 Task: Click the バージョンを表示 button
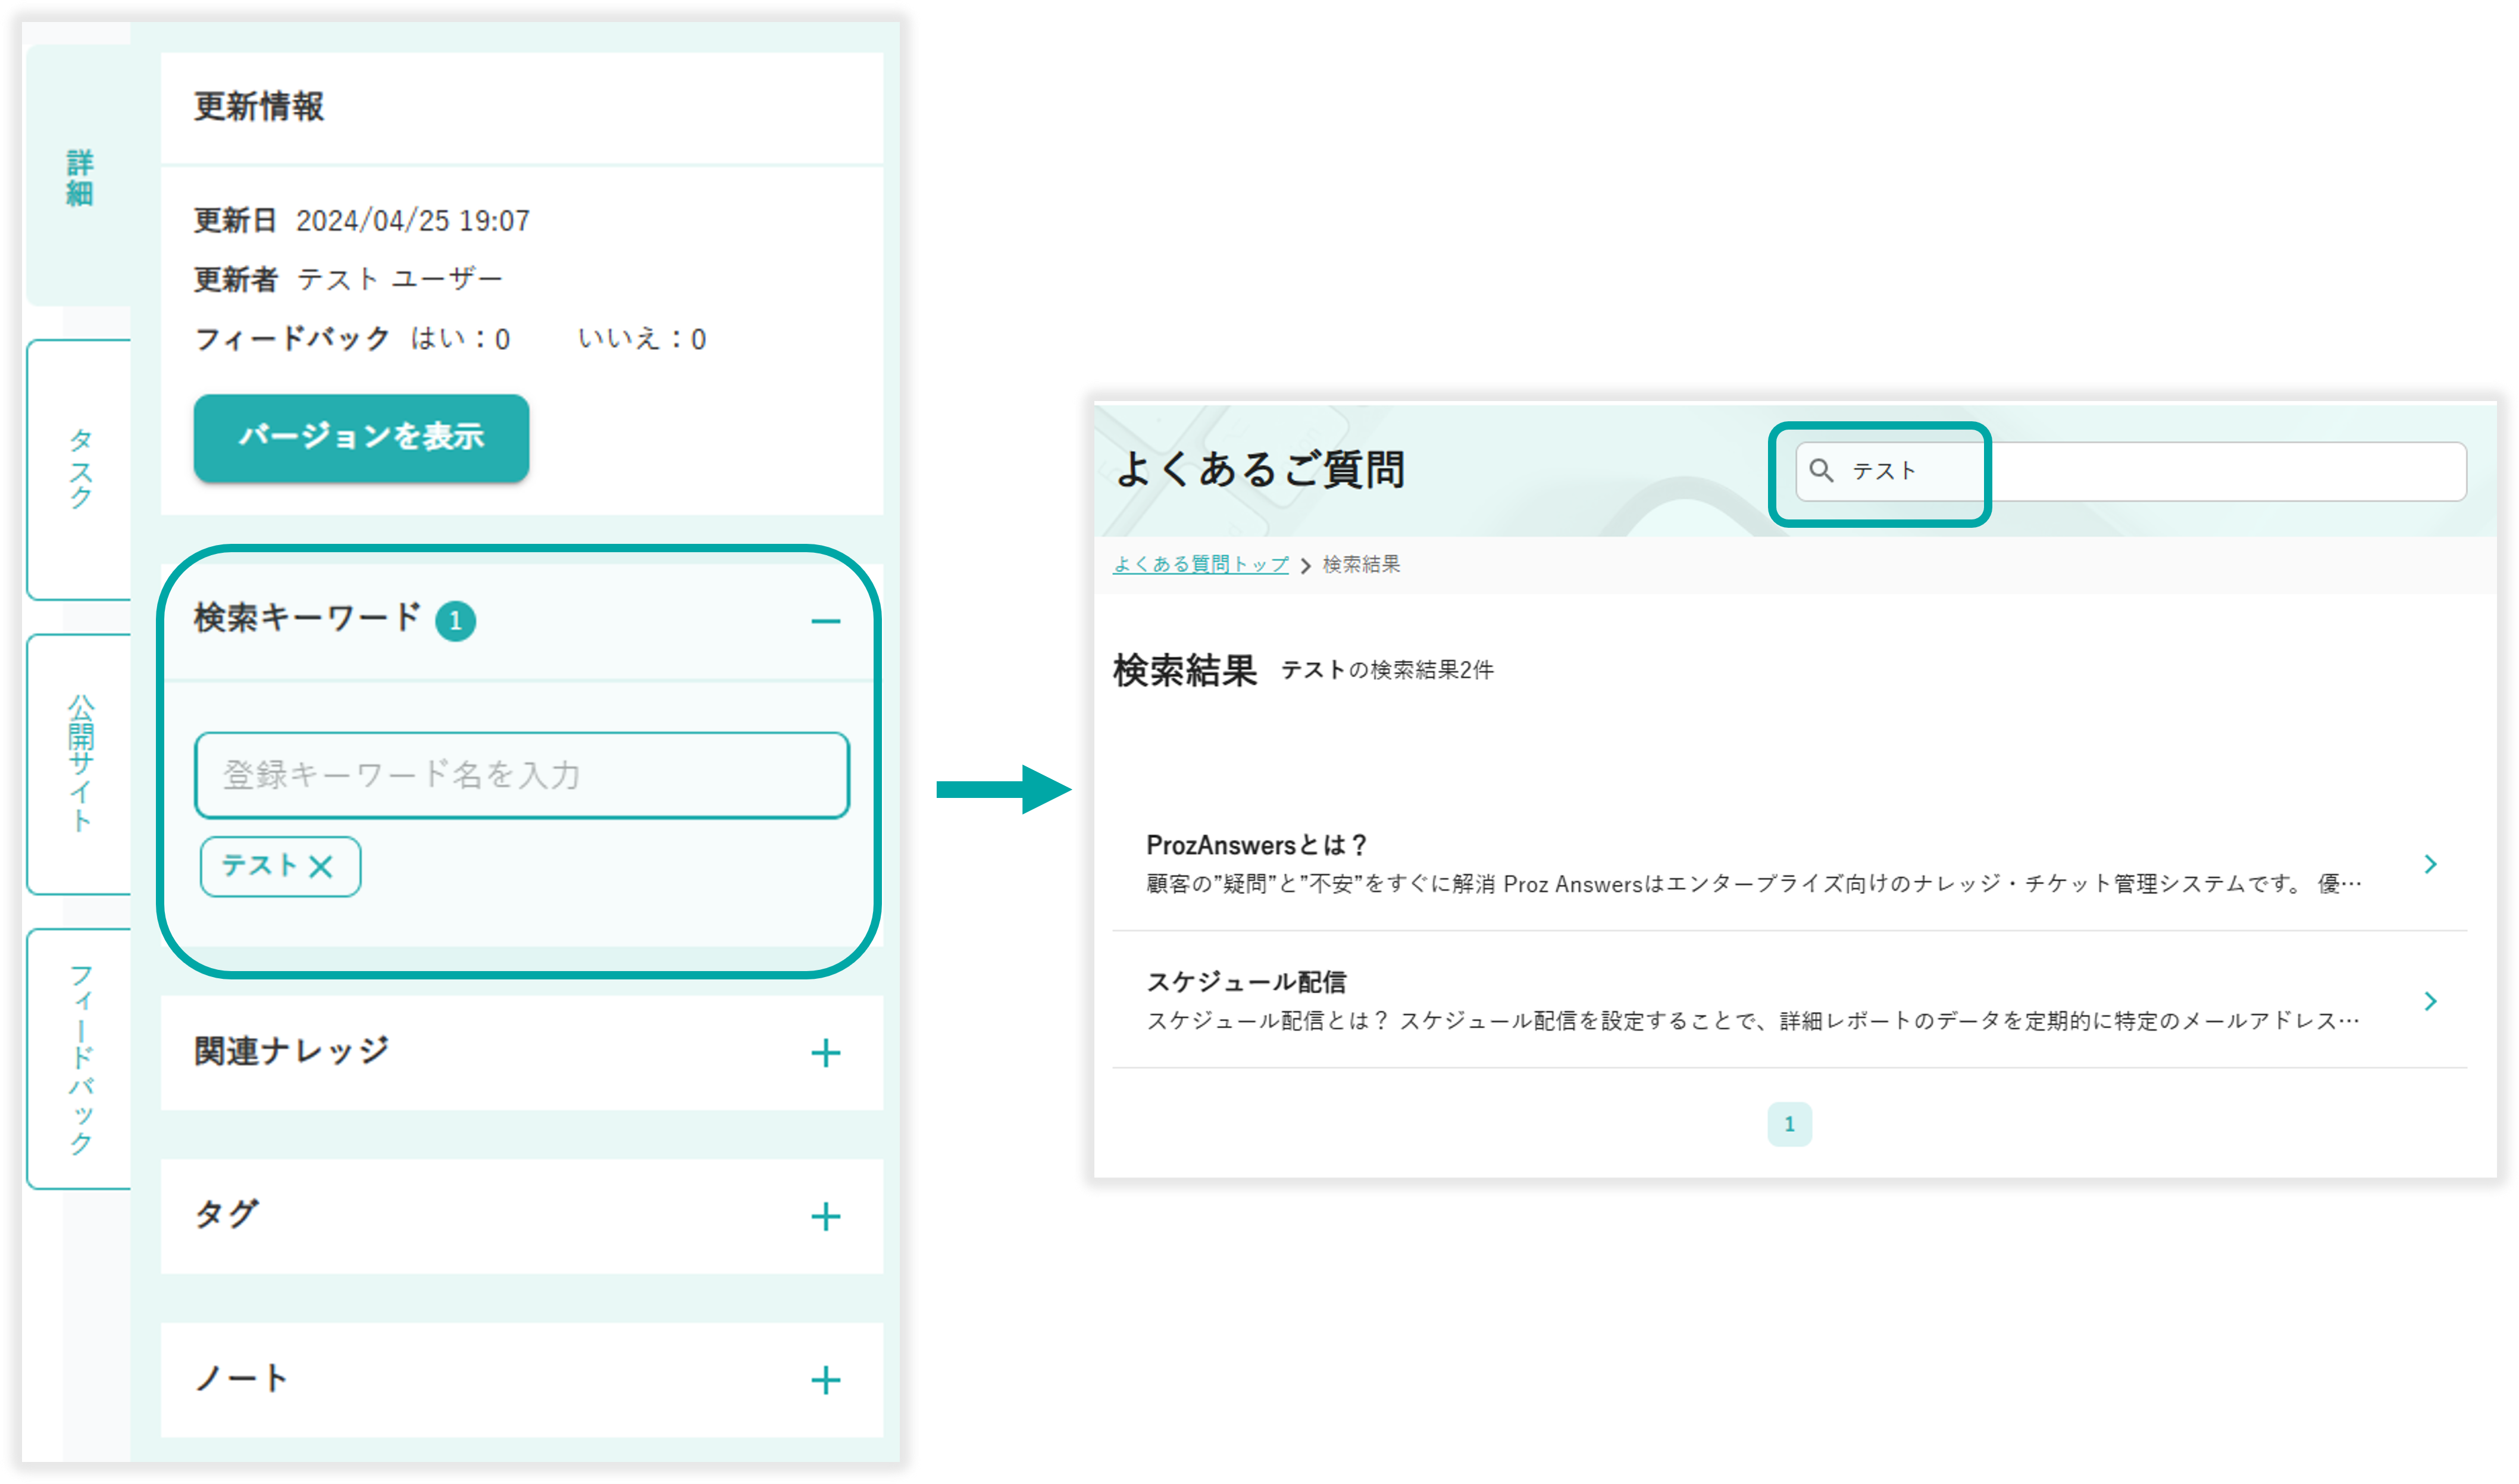361,437
